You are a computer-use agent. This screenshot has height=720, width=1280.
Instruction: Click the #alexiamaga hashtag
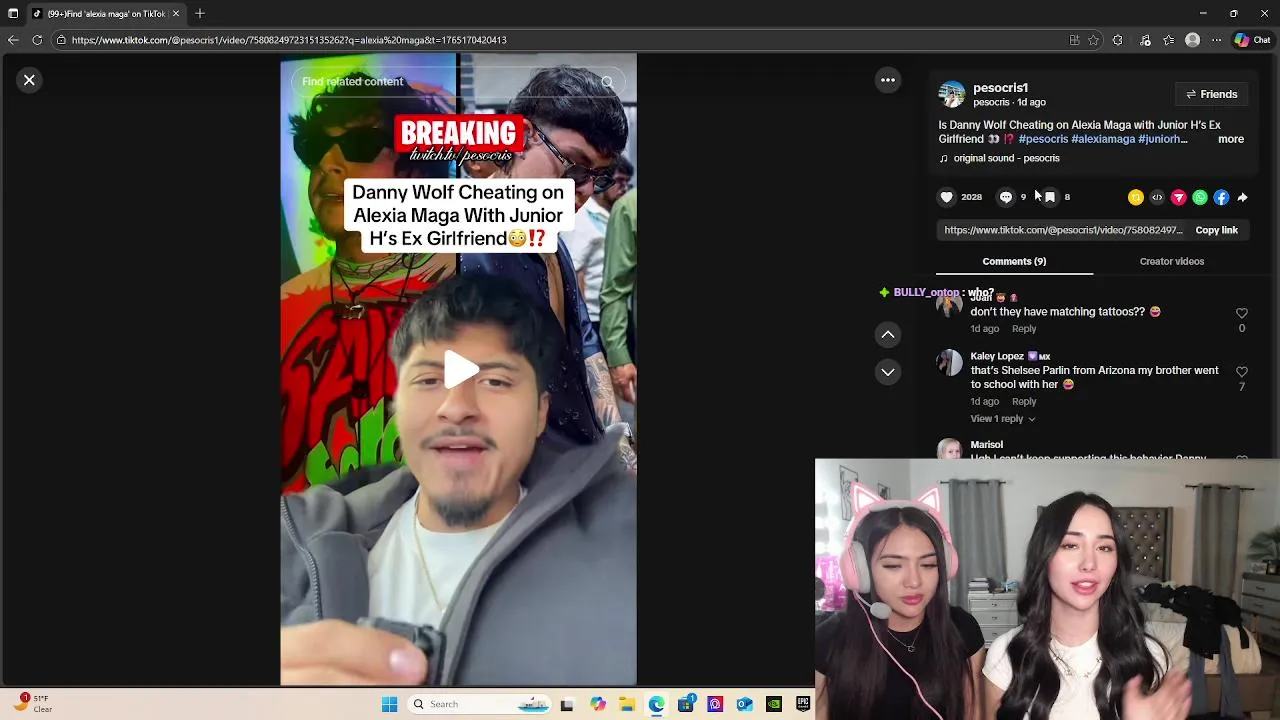1103,139
